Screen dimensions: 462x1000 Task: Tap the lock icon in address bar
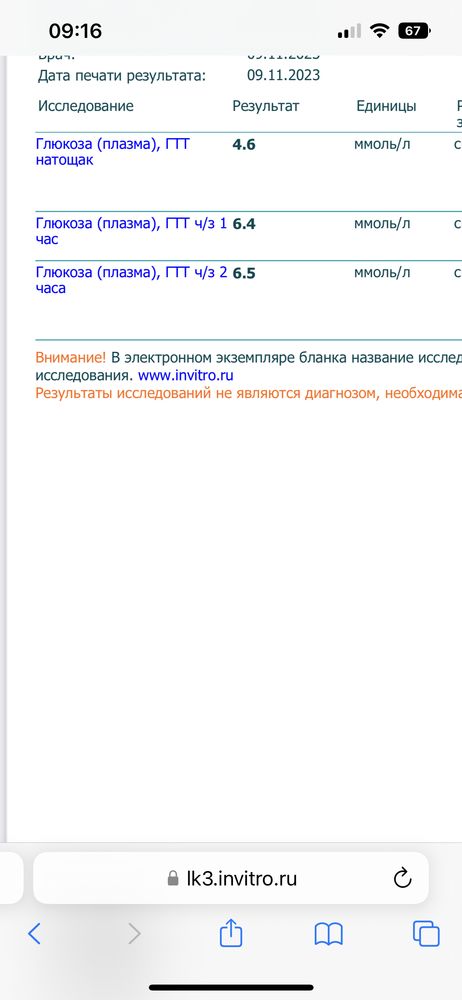(173, 879)
